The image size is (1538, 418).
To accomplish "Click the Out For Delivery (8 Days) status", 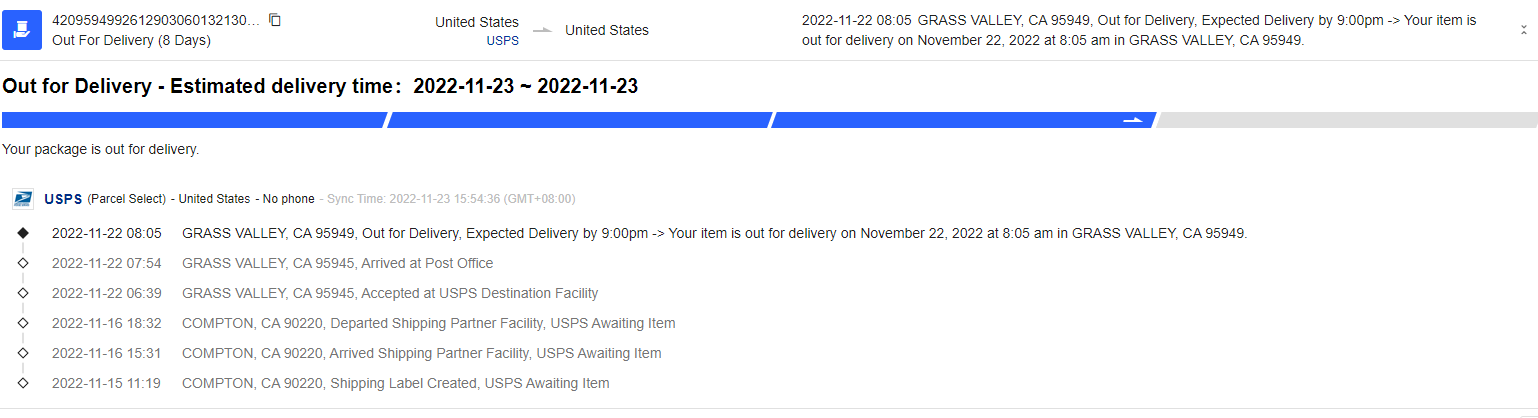I will click(x=131, y=41).
